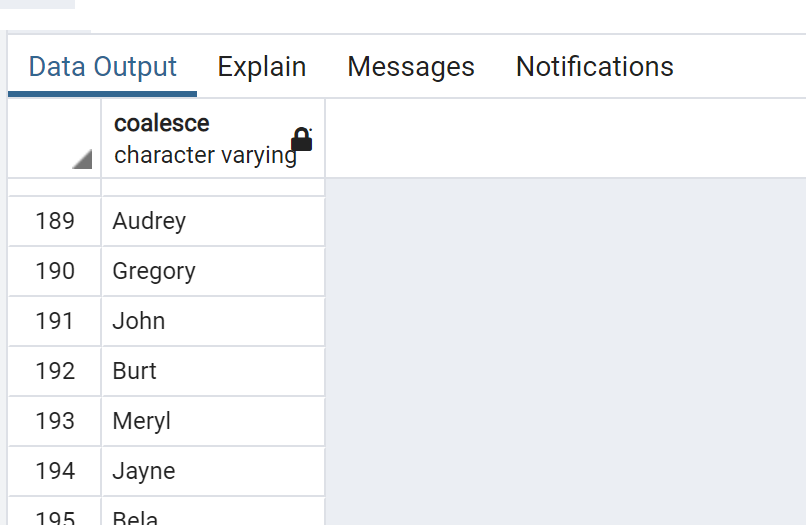Click the cell containing John

[x=213, y=321]
